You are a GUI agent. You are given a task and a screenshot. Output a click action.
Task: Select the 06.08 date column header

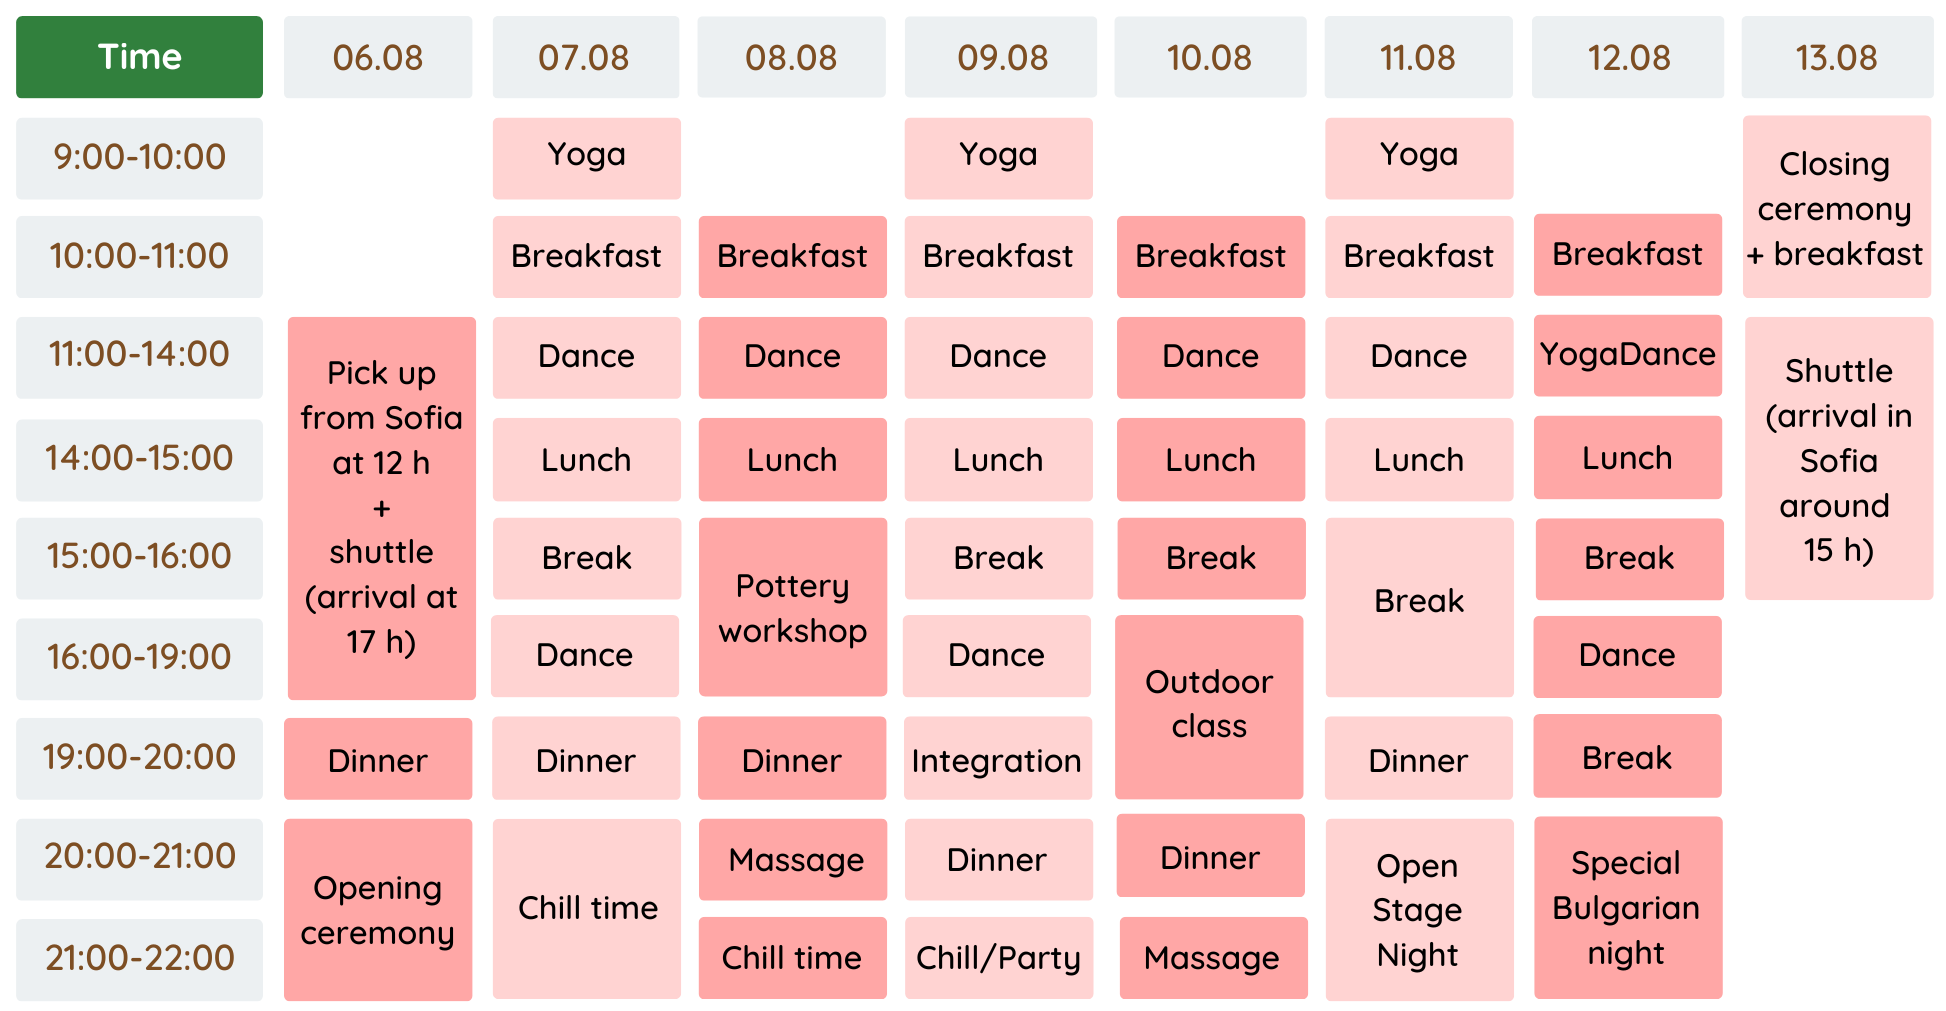click(x=378, y=57)
